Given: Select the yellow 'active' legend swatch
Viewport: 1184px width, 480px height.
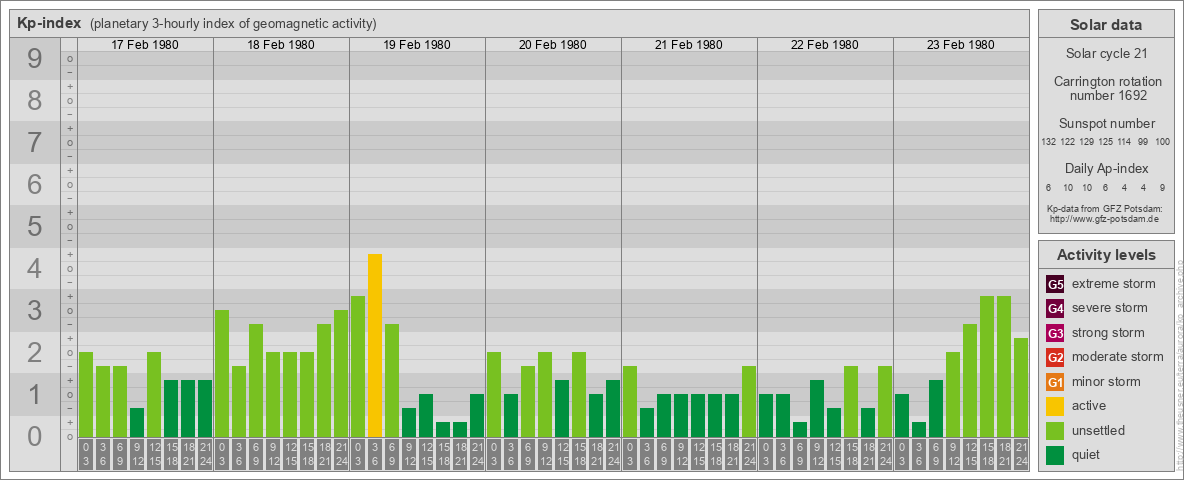Looking at the screenshot, I should coord(1055,406).
